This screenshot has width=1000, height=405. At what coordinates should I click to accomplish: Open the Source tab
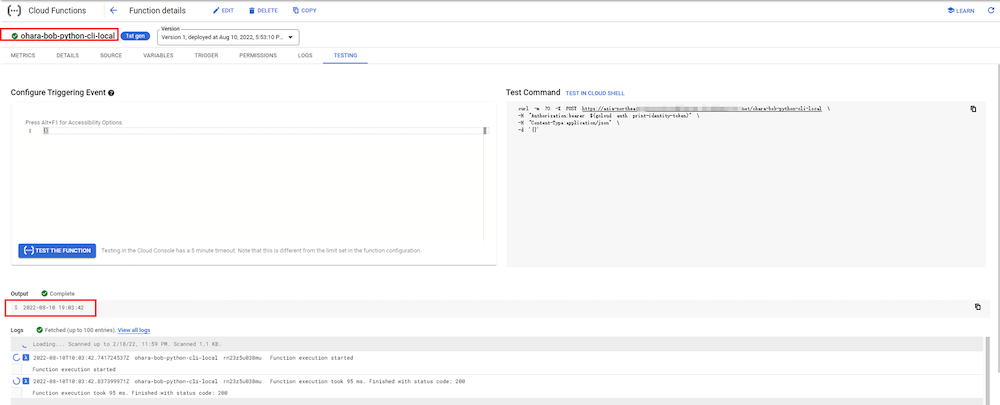111,55
